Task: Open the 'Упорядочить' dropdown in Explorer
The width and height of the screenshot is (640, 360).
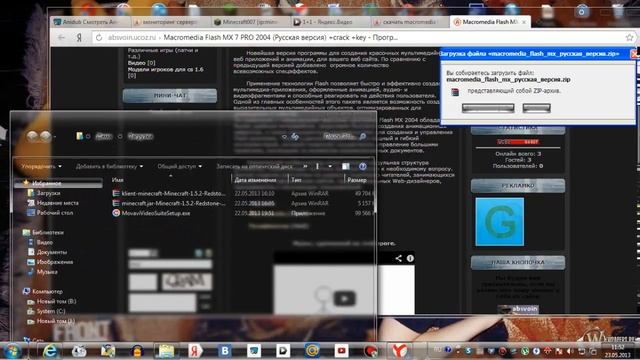Action: pos(42,167)
